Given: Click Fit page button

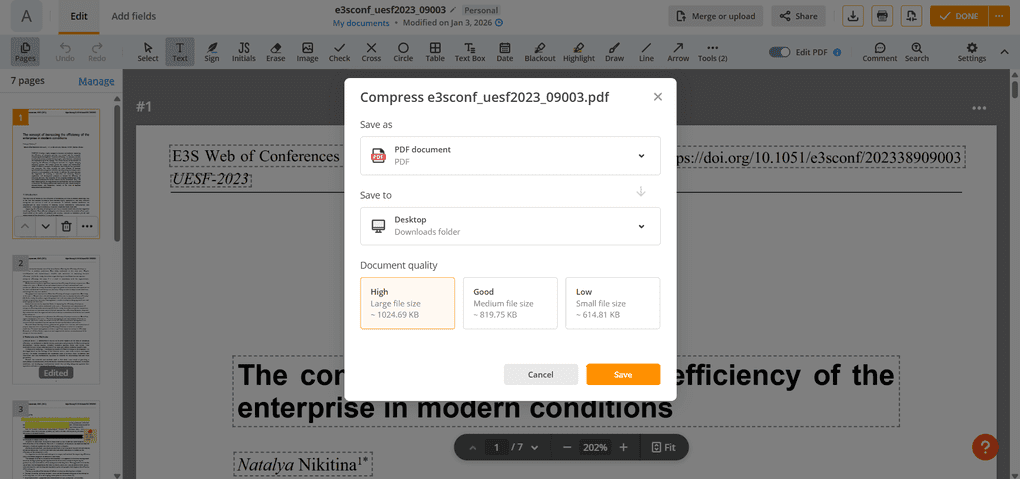Looking at the screenshot, I should [664, 448].
